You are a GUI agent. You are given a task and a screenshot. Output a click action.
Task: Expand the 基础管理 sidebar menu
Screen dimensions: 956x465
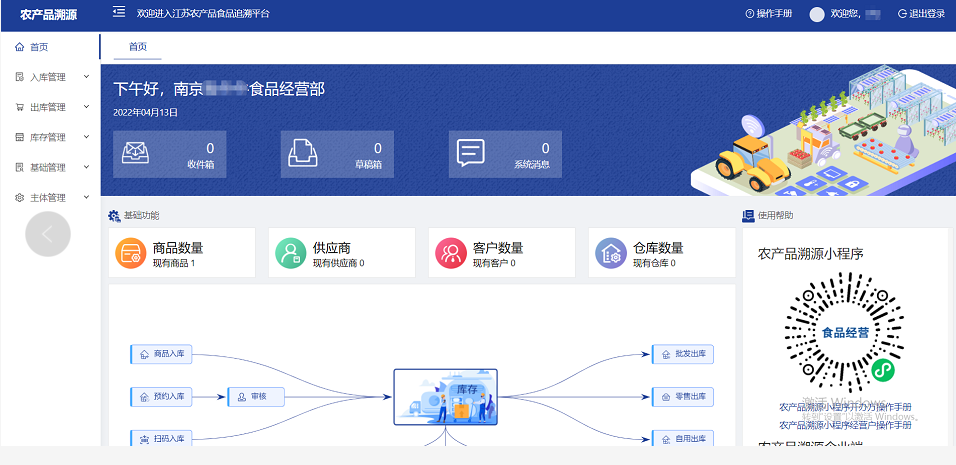tap(50, 167)
